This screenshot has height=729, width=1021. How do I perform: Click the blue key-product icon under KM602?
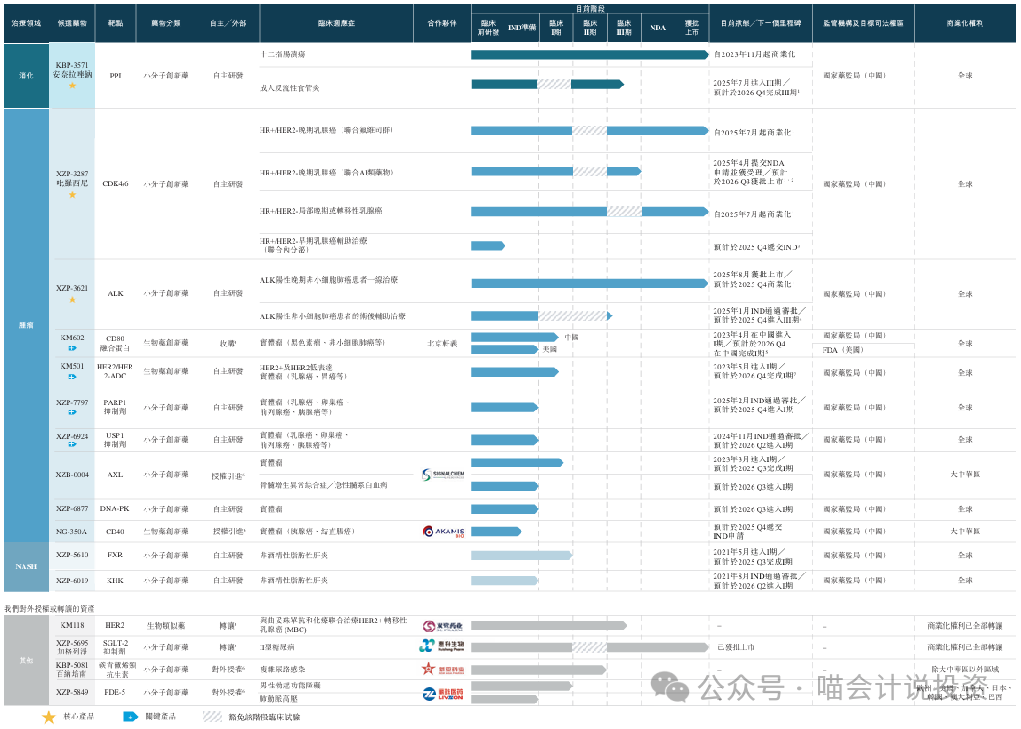[x=72, y=349]
